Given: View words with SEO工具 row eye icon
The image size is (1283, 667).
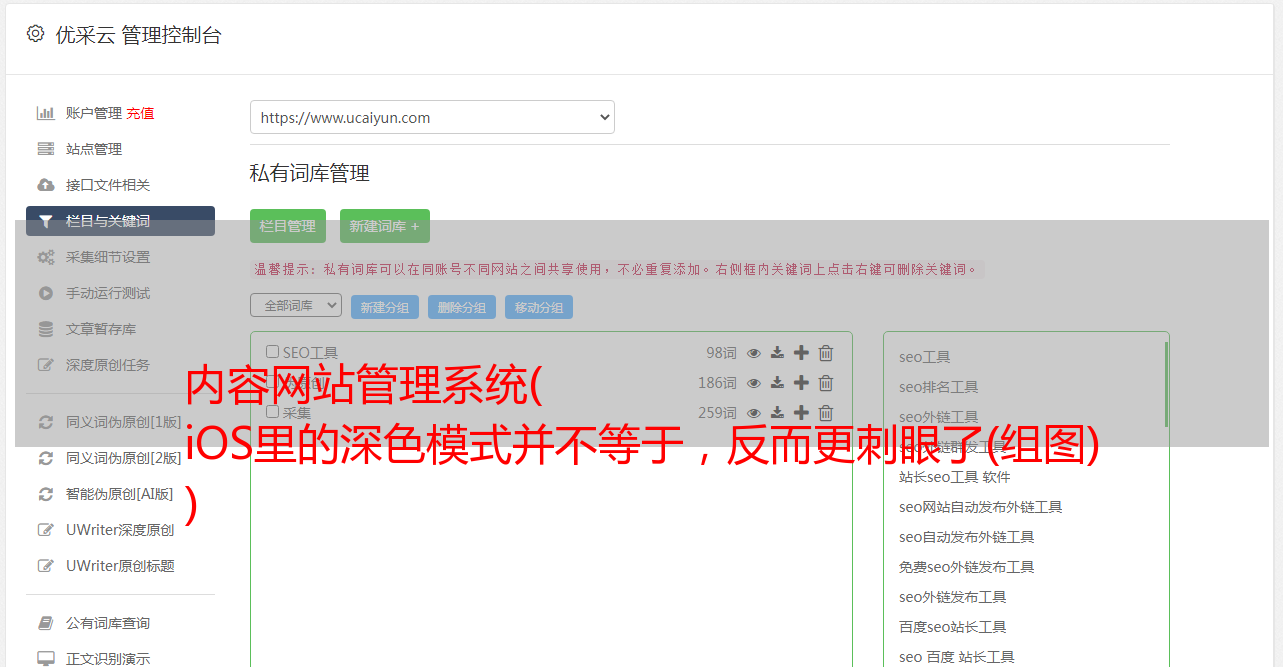Looking at the screenshot, I should 754,353.
